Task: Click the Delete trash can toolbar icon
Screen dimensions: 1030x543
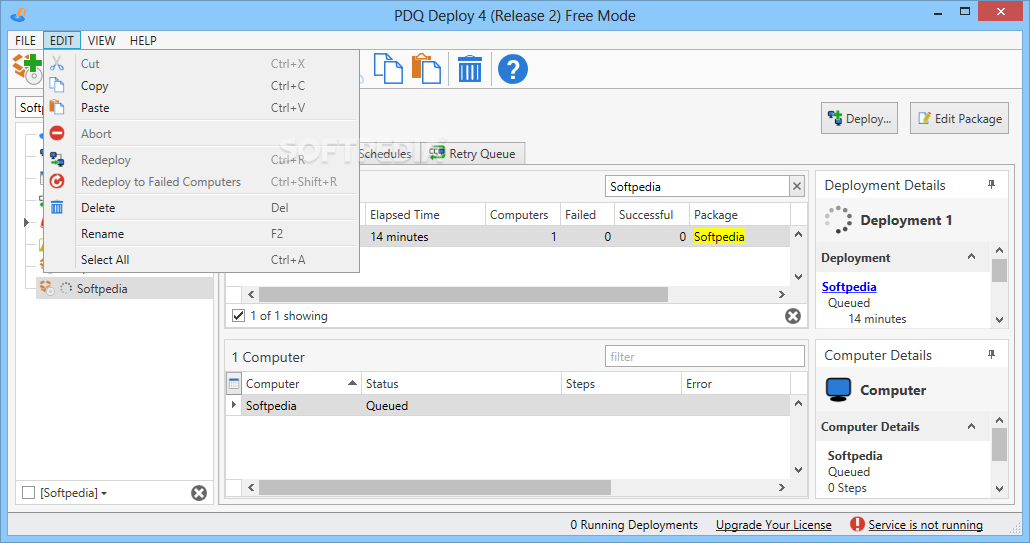Action: [x=469, y=68]
